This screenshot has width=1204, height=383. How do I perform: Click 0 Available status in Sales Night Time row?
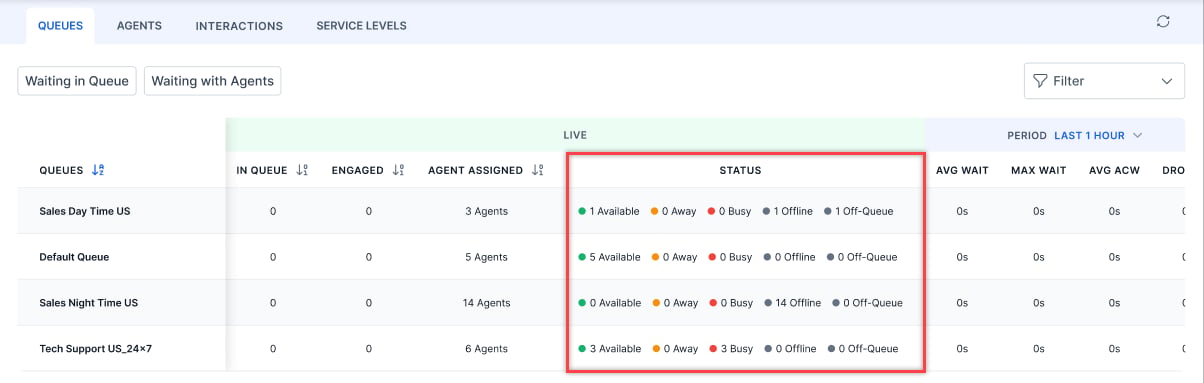point(609,303)
